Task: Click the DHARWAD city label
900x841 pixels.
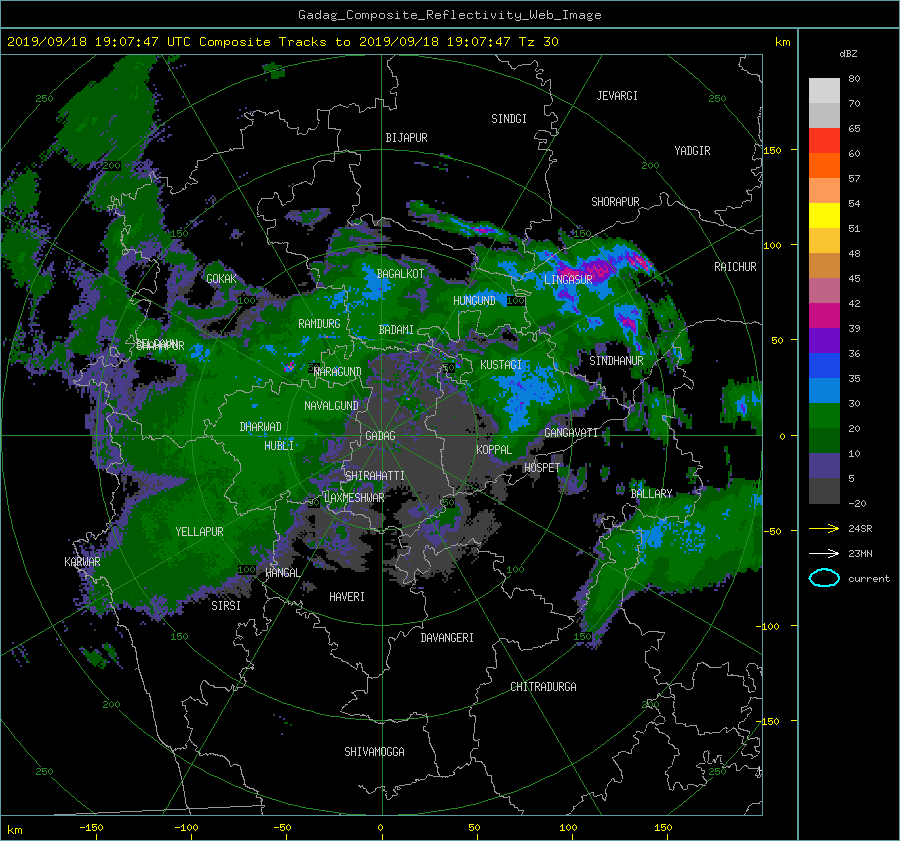Action: click(260, 427)
